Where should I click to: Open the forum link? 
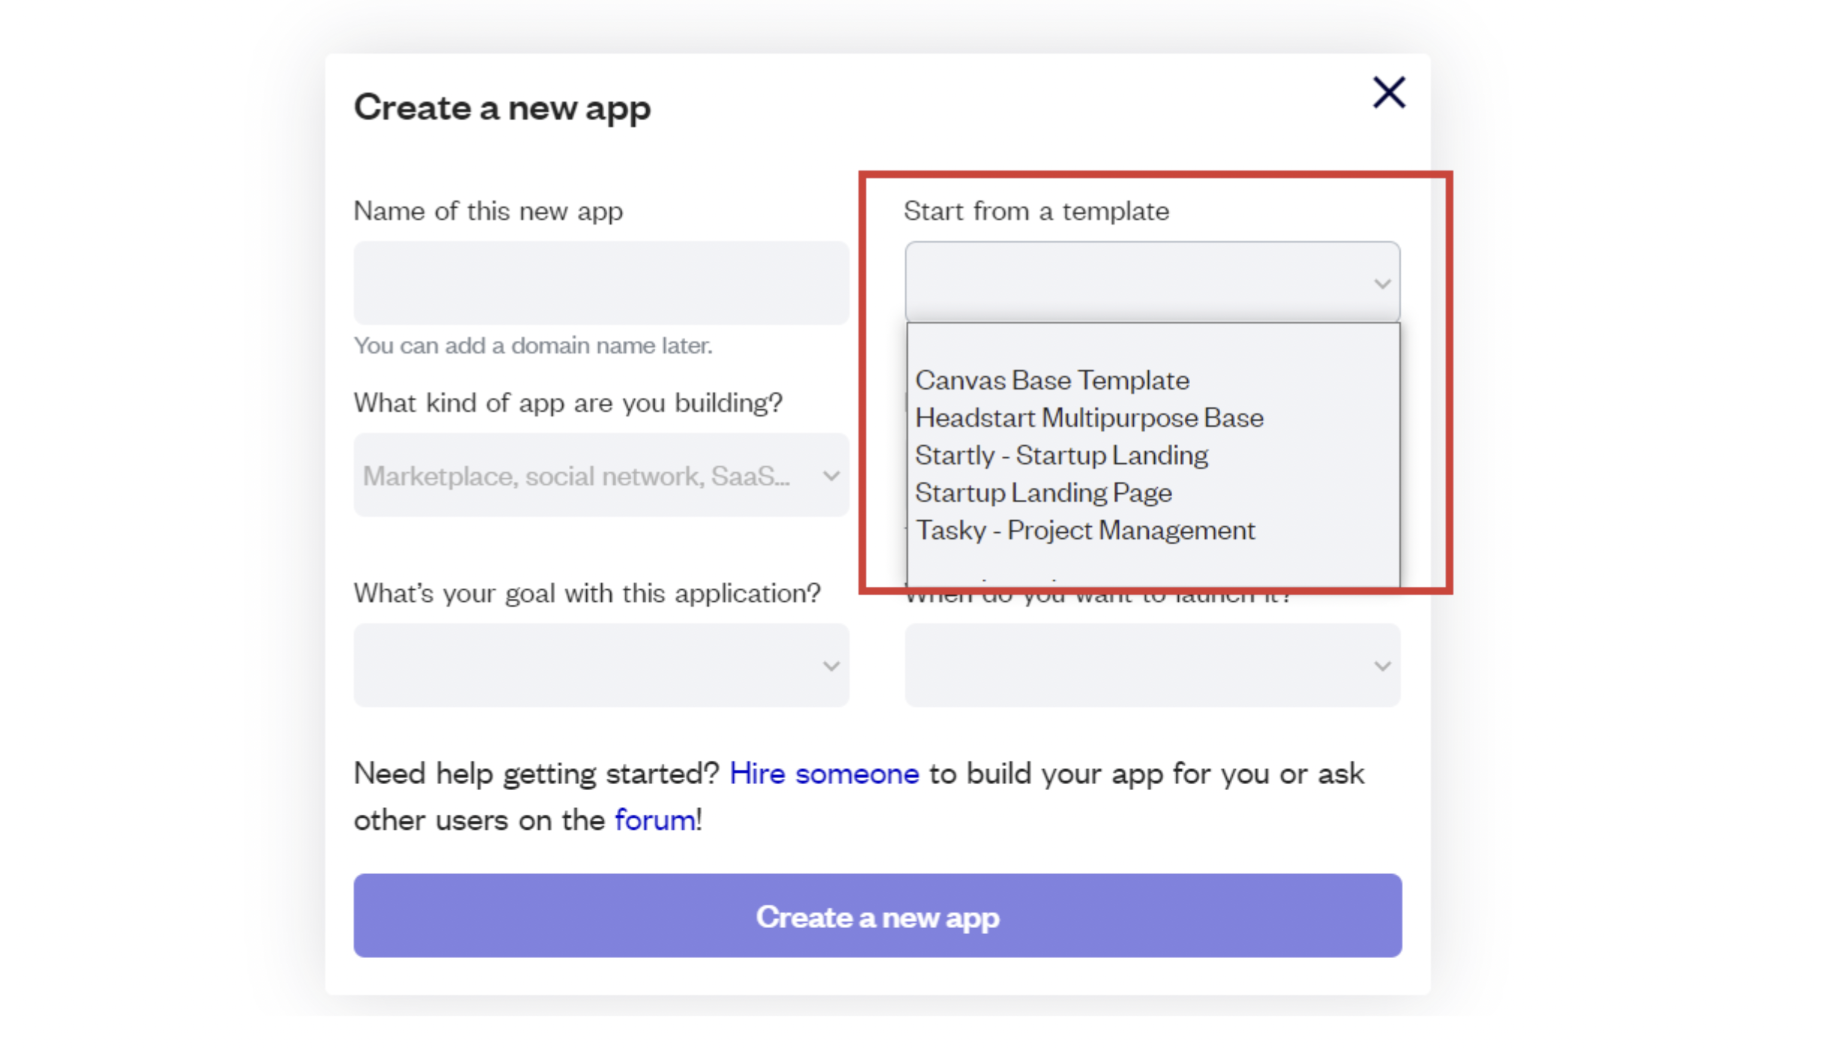(655, 821)
